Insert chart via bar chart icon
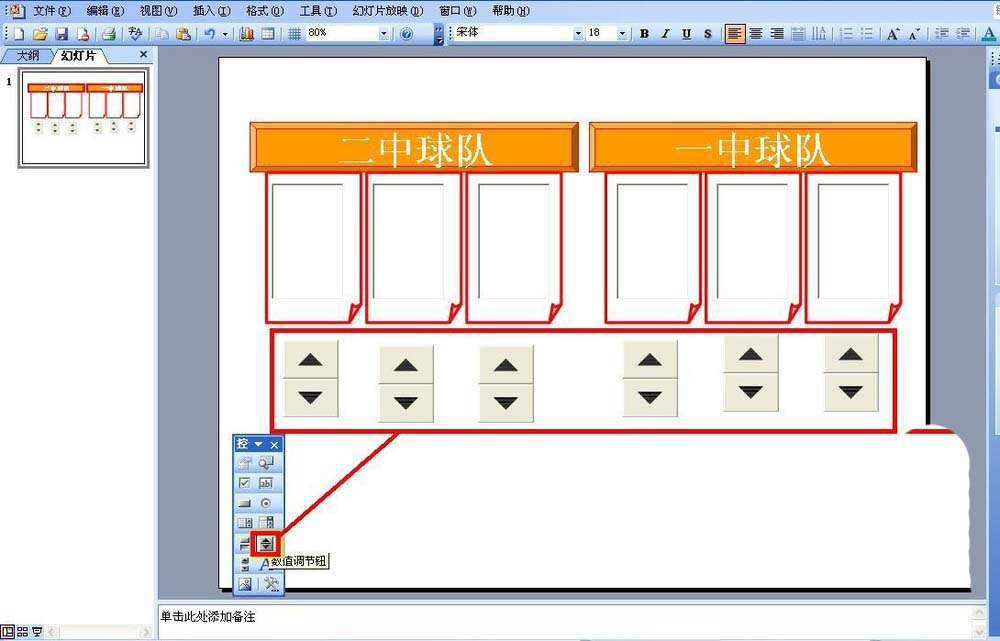The width and height of the screenshot is (1000, 641). pos(246,34)
